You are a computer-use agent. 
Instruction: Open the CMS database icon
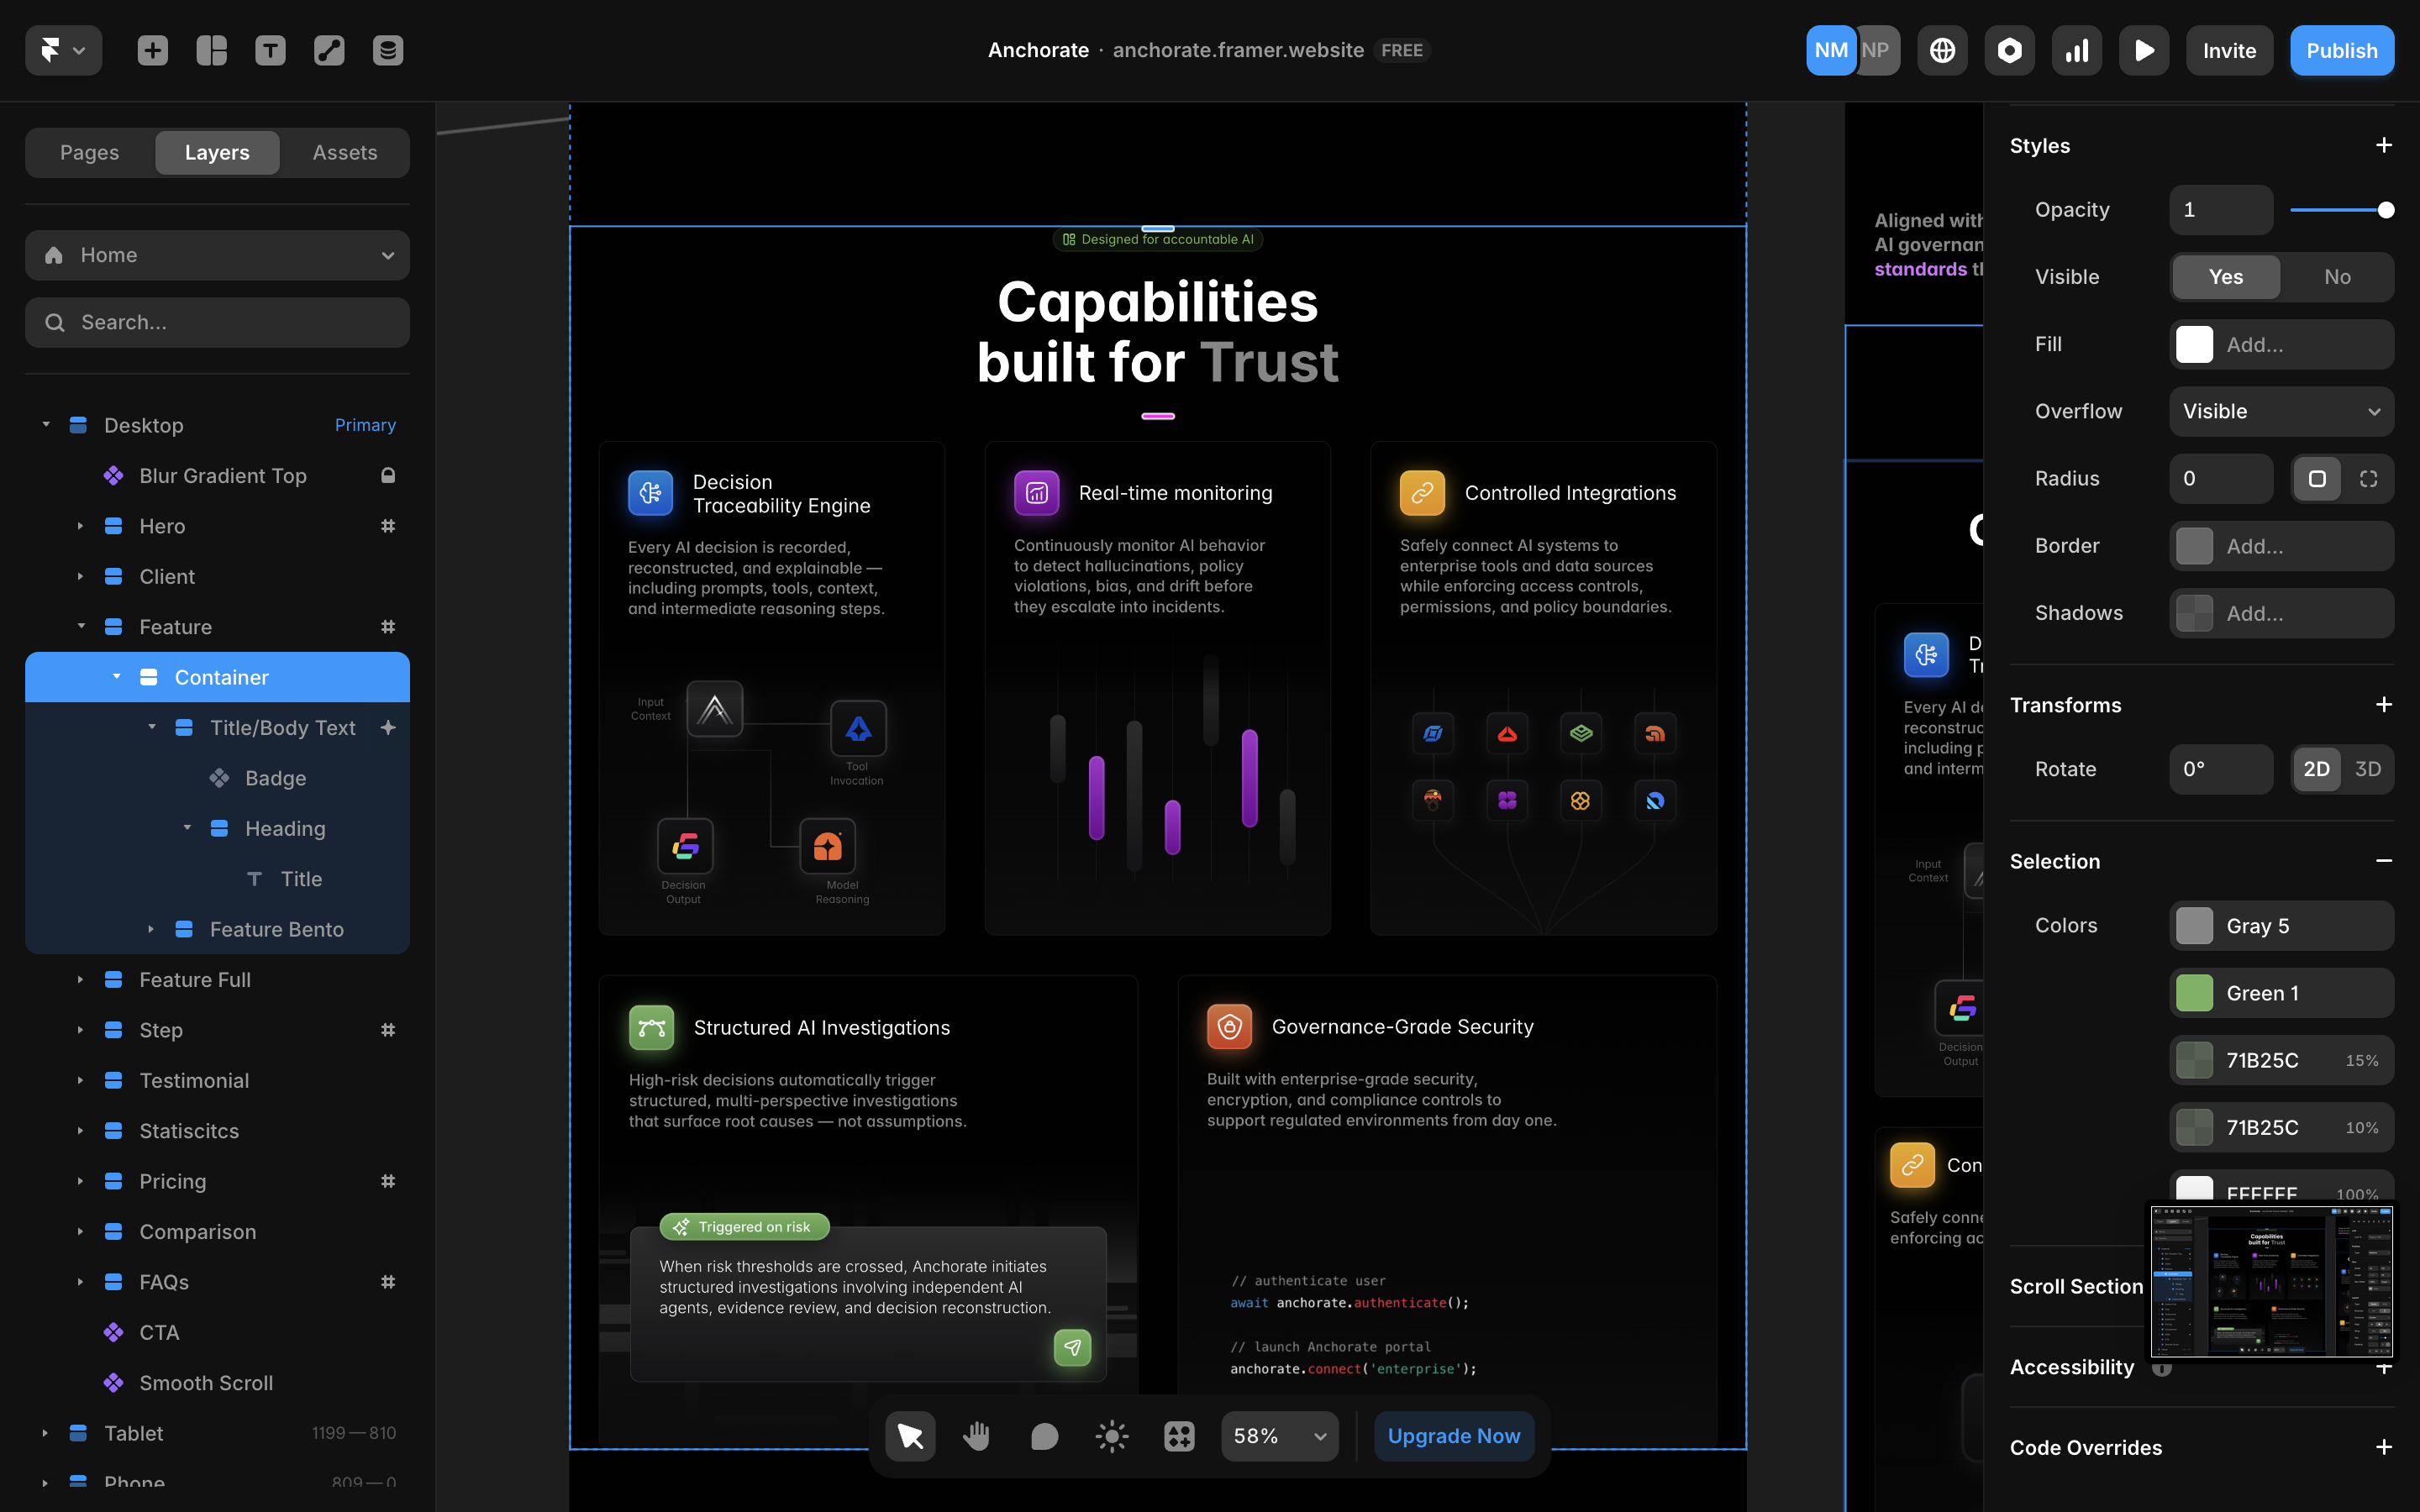(388, 50)
